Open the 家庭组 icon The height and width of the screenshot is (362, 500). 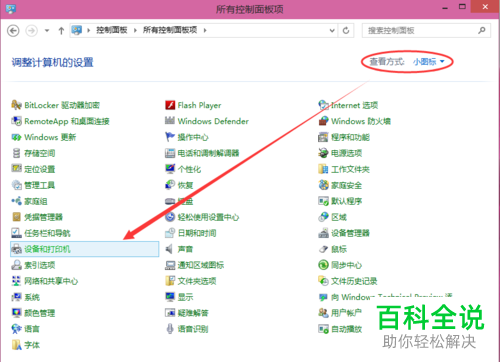tap(16, 201)
